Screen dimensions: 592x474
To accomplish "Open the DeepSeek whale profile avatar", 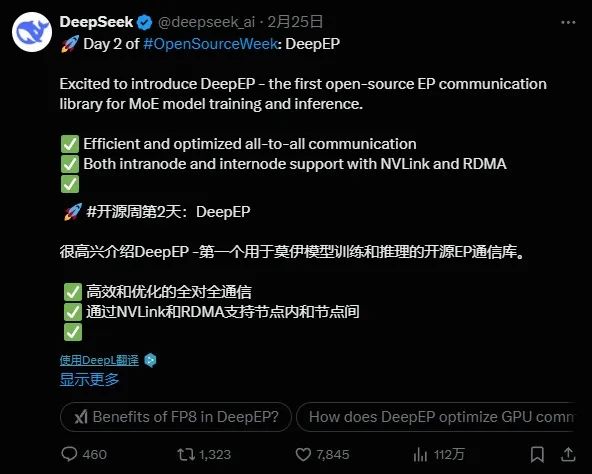I will click(32, 32).
